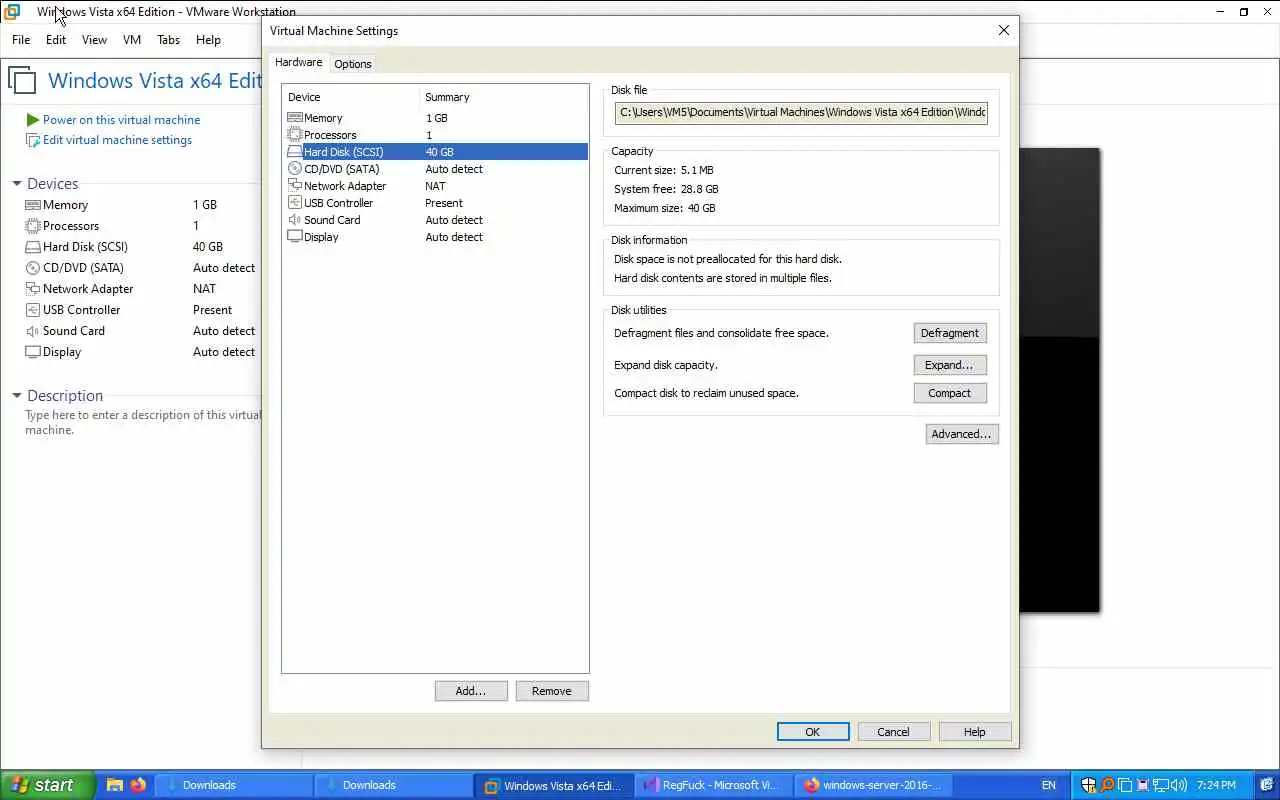Viewport: 1280px width, 800px height.
Task: Click the Expand... disk capacity button
Action: coord(950,365)
